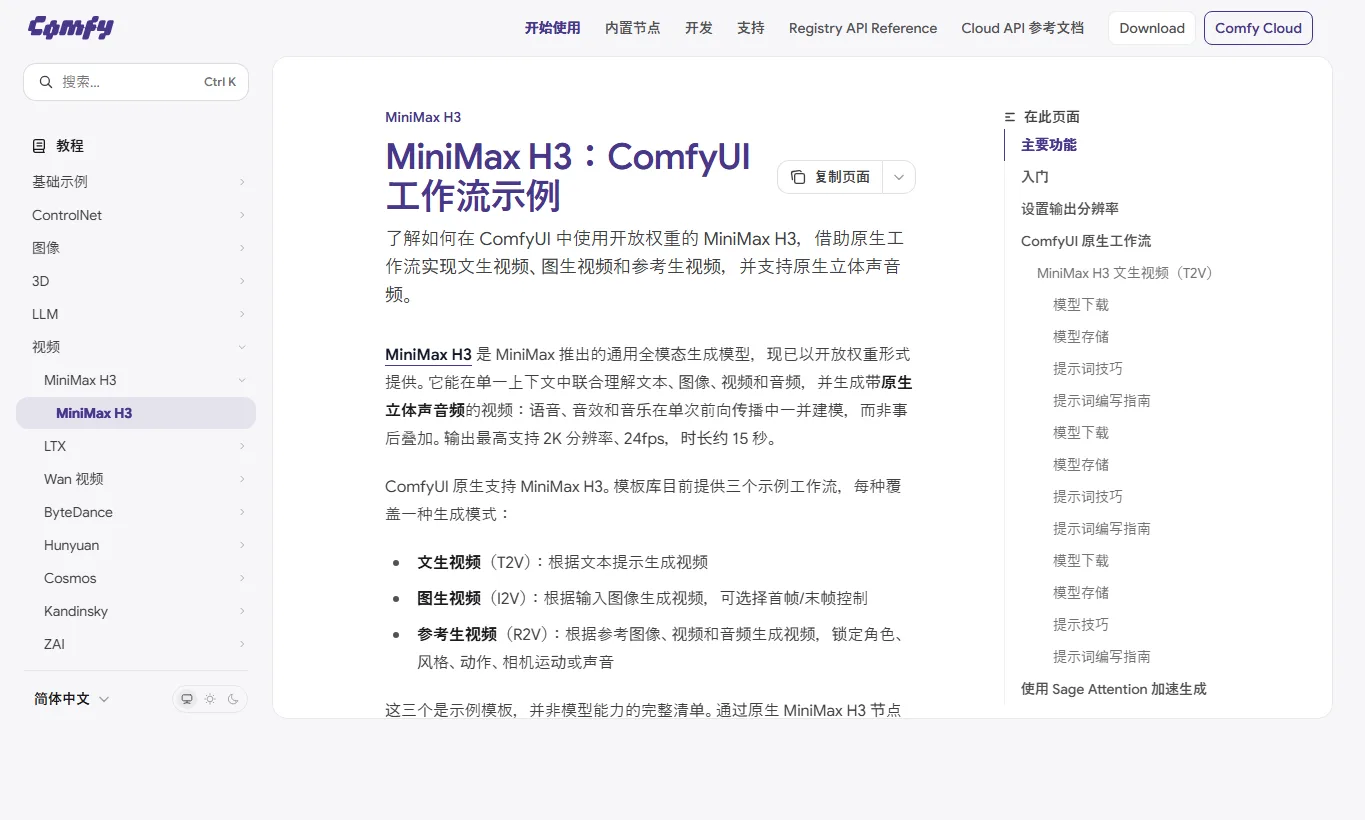Image resolution: width=1365 pixels, height=820 pixels.
Task: Click the 参考生视频 bullet text
Action: click(457, 634)
